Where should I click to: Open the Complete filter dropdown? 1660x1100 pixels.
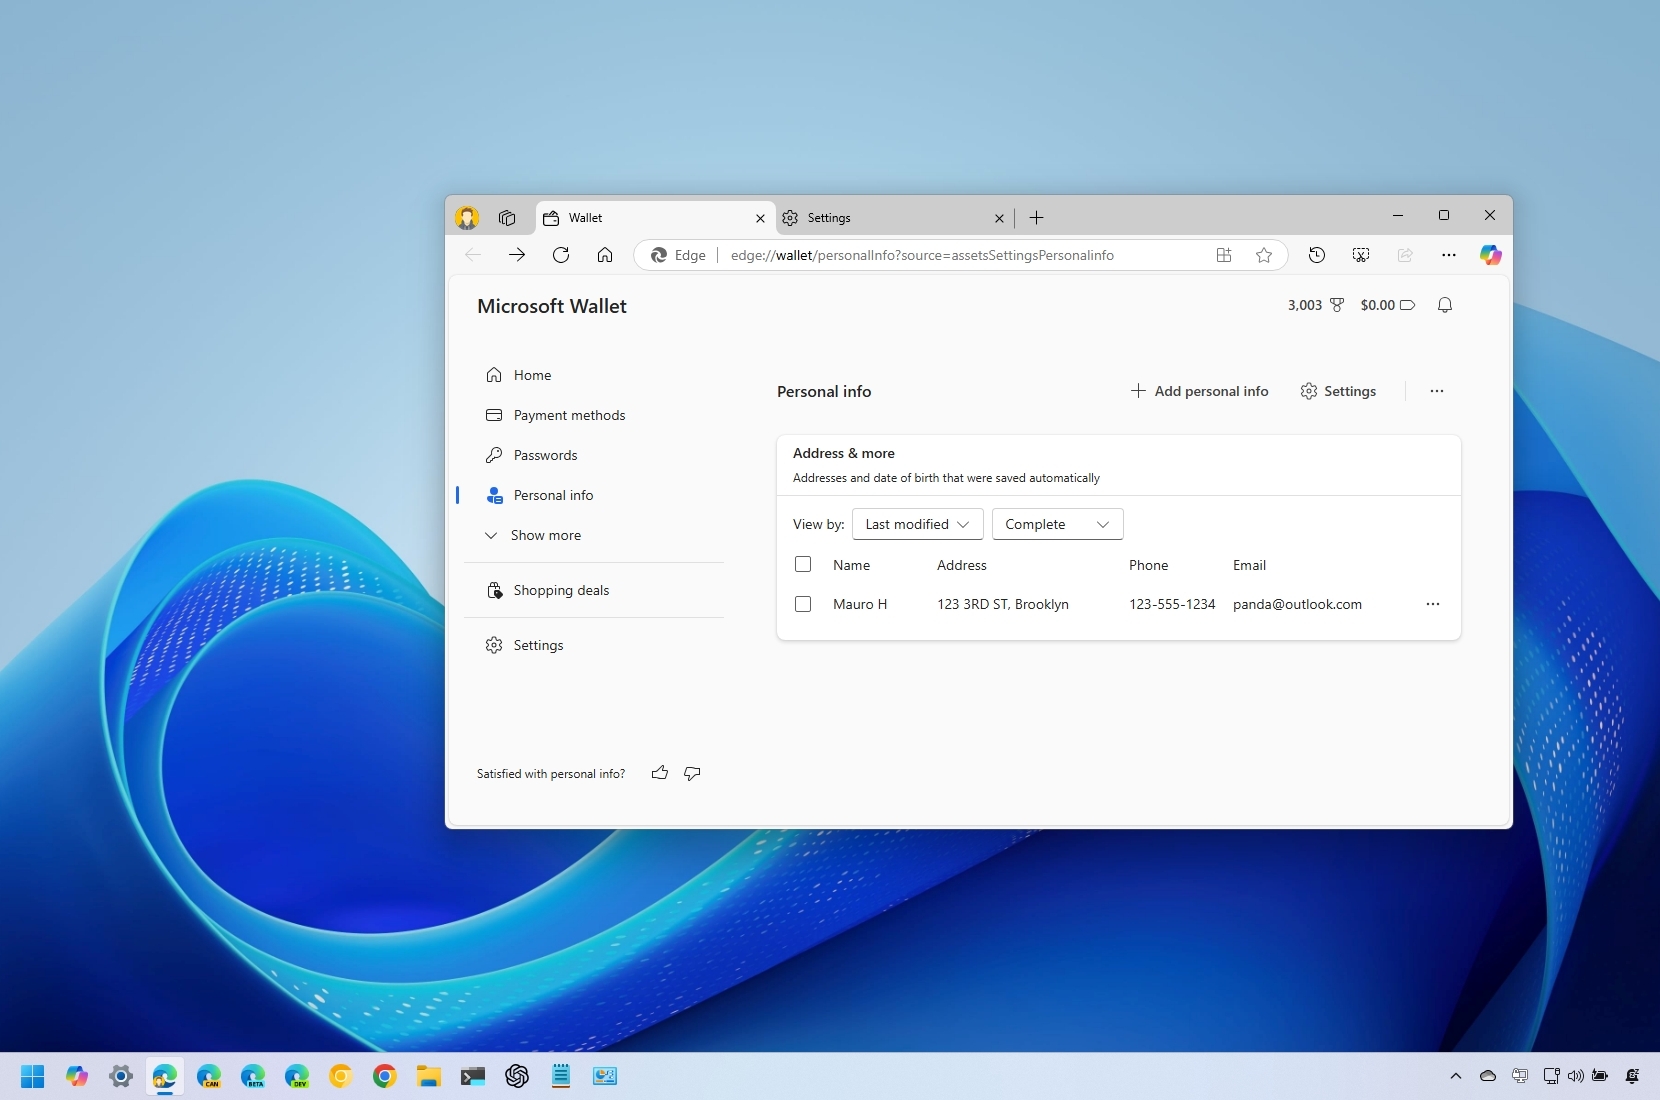point(1057,524)
